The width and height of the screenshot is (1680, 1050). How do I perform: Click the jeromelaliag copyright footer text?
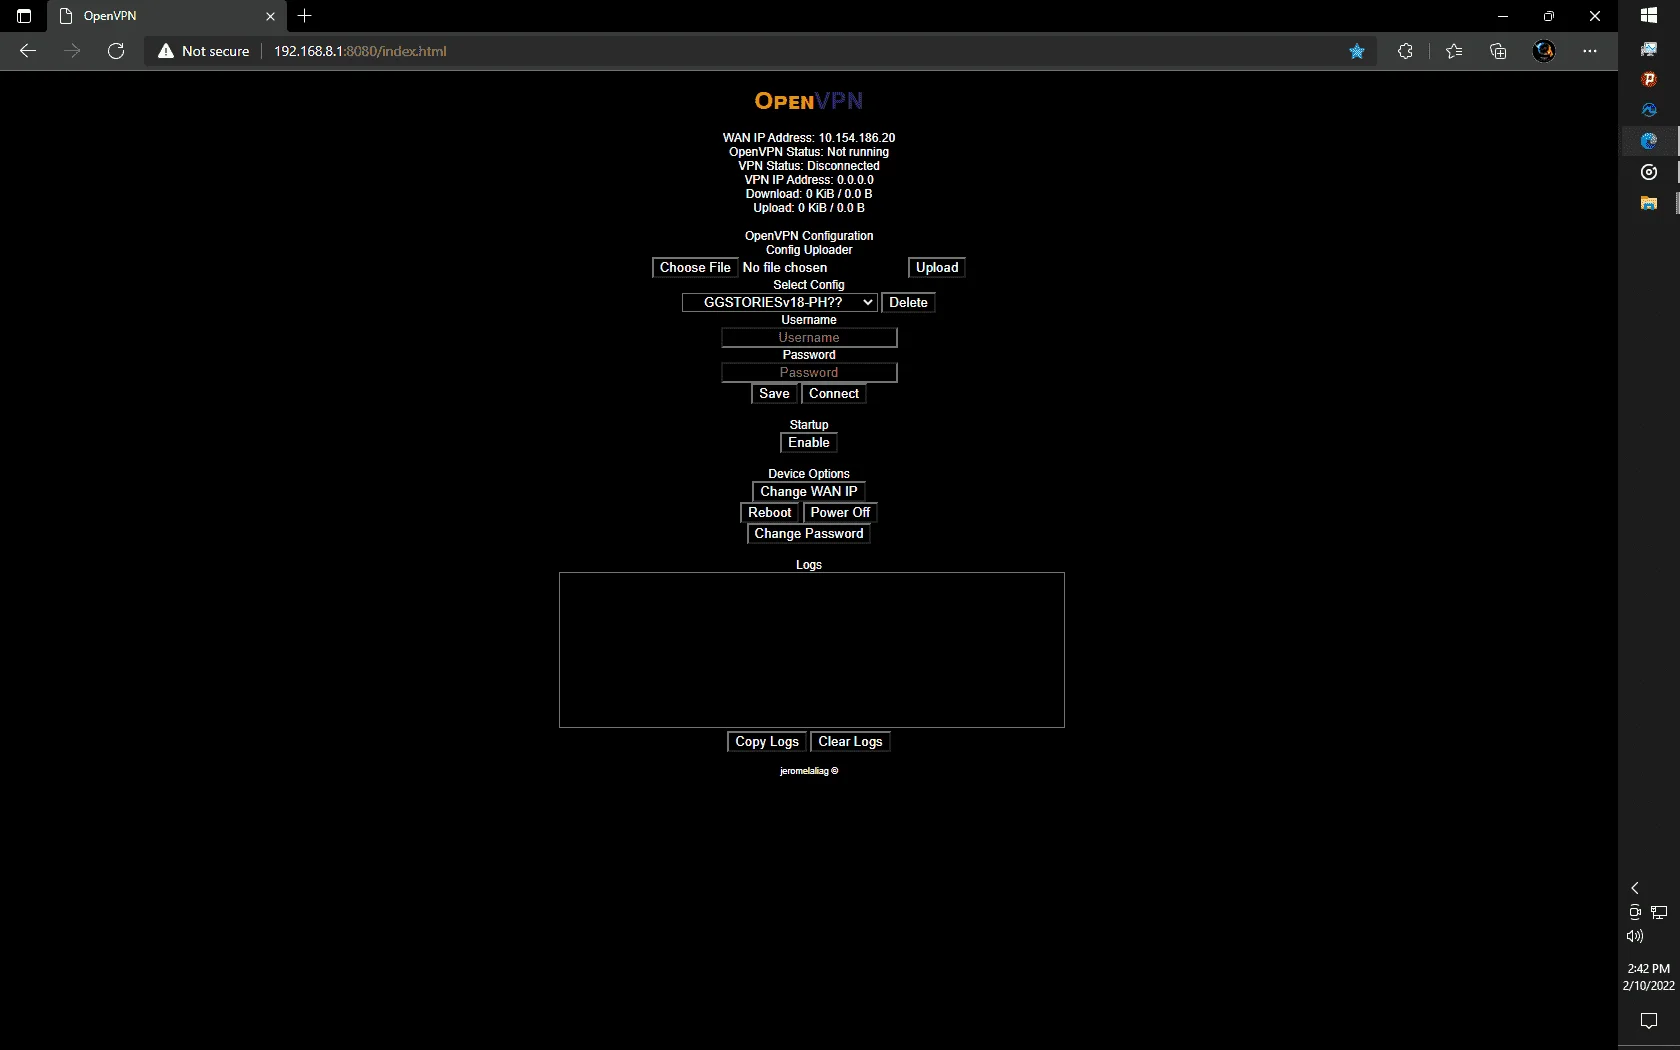(x=809, y=771)
